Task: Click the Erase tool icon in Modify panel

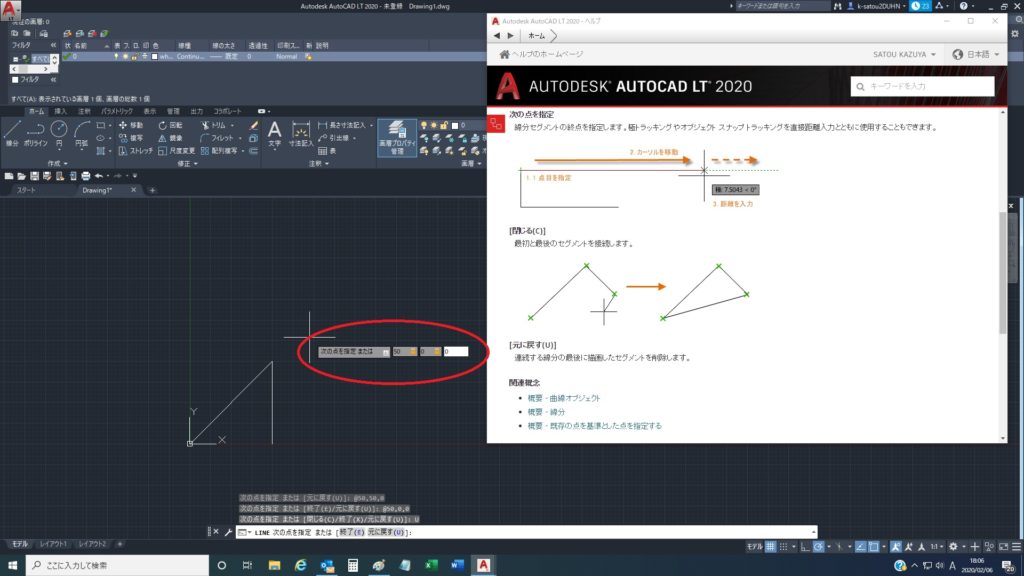Action: (x=253, y=125)
